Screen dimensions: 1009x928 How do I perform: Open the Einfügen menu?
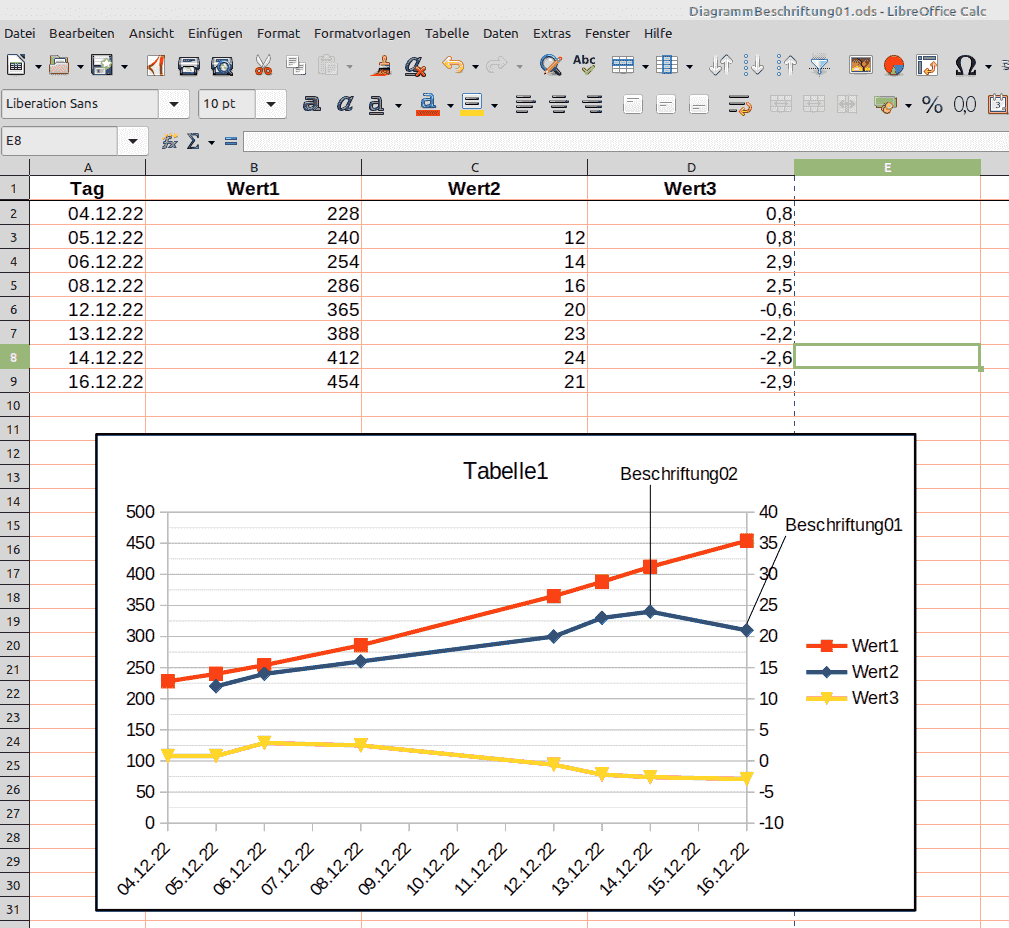[215, 33]
